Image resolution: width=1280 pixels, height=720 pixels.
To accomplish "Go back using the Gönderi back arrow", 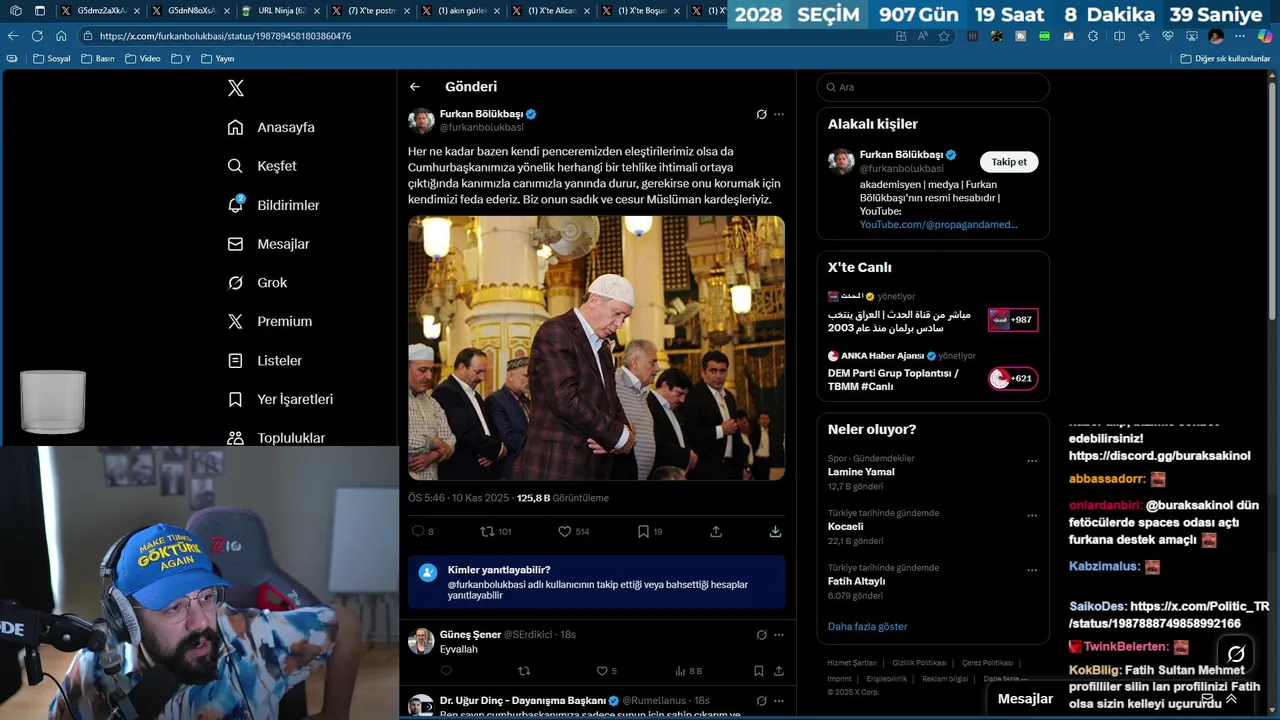I will pyautogui.click(x=415, y=87).
